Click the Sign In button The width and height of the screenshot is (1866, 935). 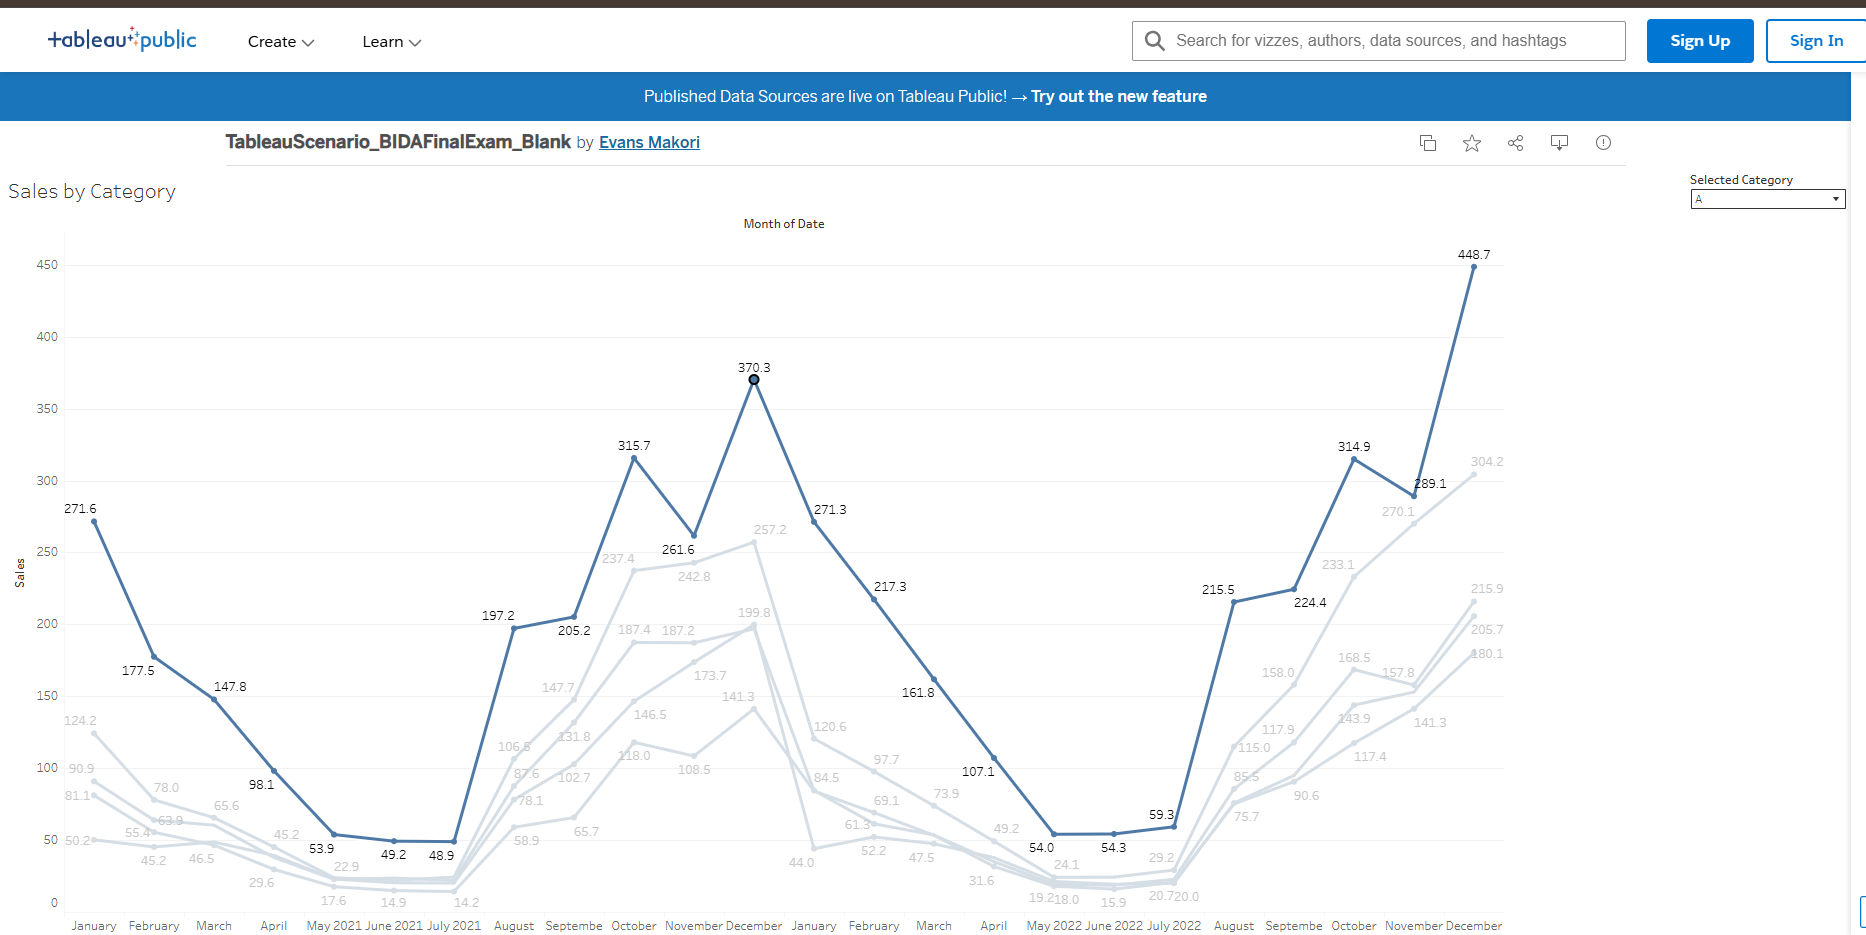[1816, 41]
